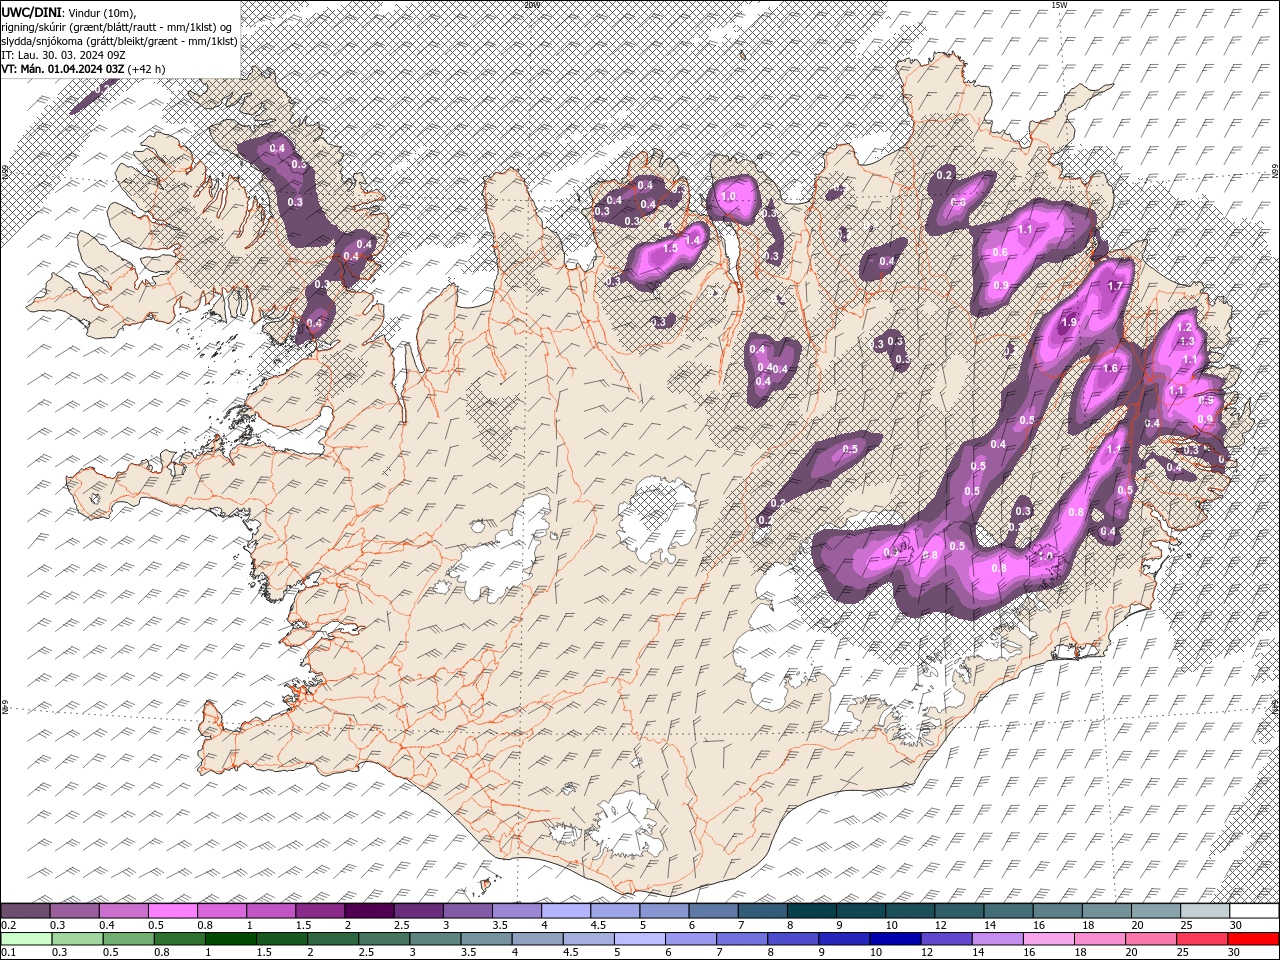Click the violet rain swatch labeled 12
The width and height of the screenshot is (1280, 960).
[x=945, y=938]
